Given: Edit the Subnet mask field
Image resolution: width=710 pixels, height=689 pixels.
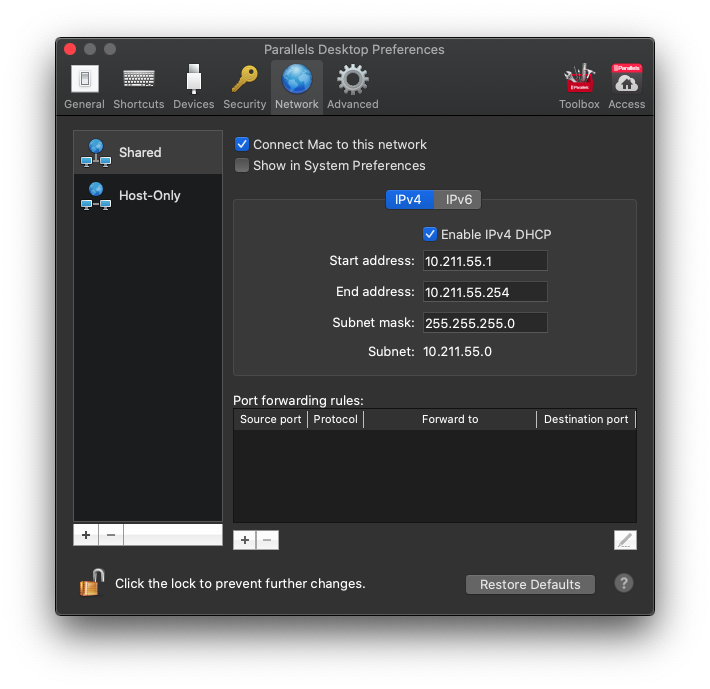Looking at the screenshot, I should 485,323.
